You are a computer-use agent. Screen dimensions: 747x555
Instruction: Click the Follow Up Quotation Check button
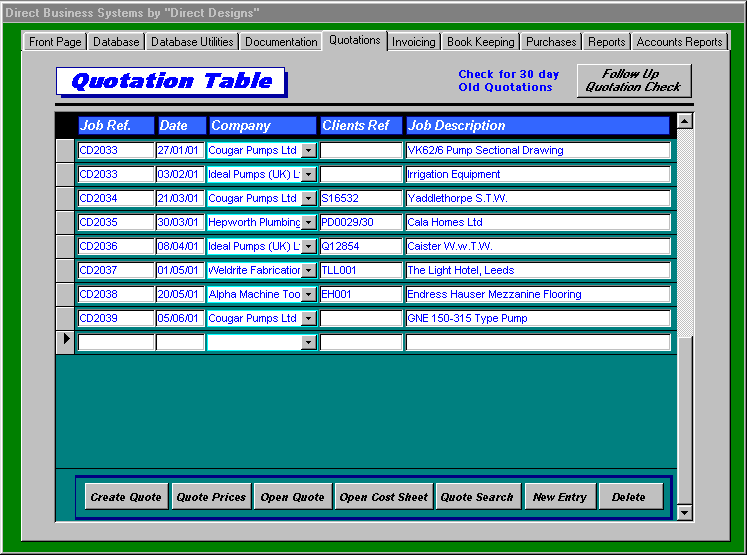(633, 81)
